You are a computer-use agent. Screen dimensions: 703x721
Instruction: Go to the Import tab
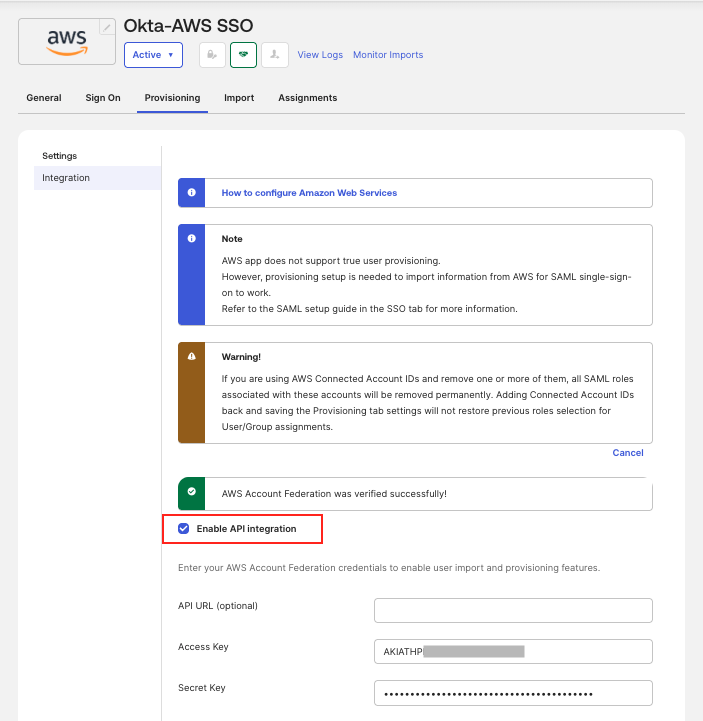(239, 98)
